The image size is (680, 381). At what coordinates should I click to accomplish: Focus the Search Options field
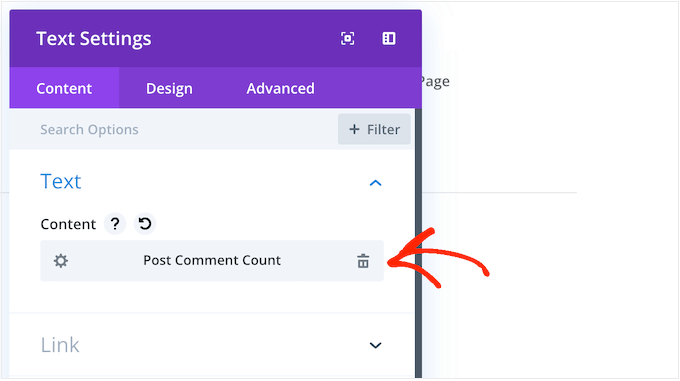tap(173, 129)
